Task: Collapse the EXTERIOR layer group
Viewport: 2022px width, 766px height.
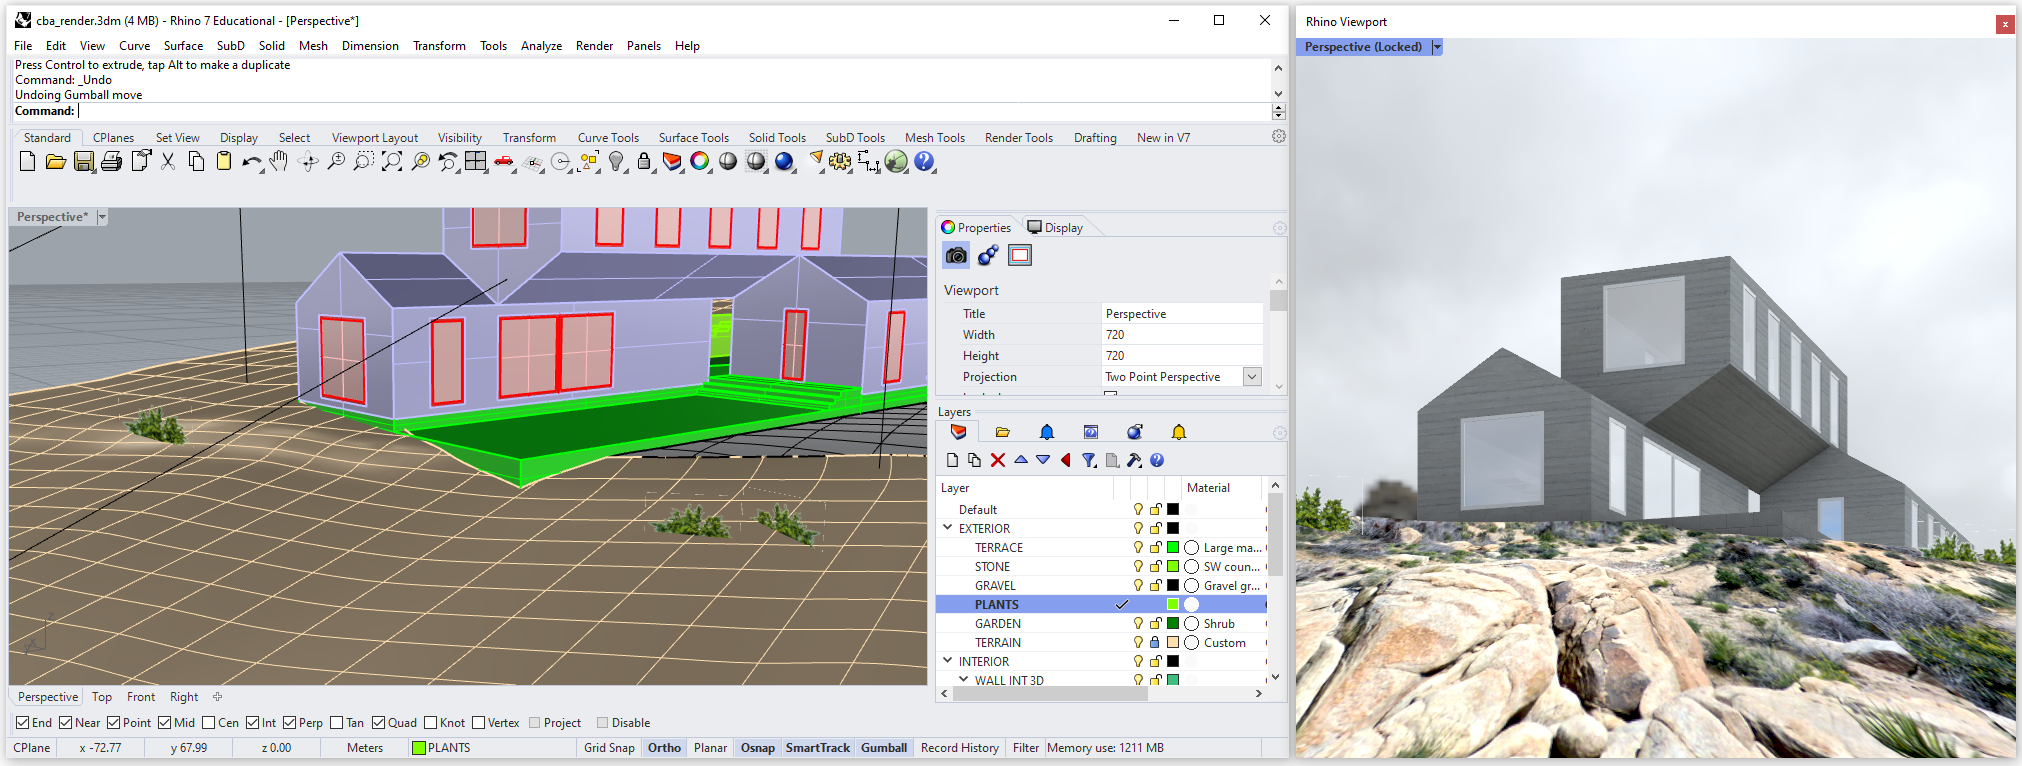Action: point(948,528)
